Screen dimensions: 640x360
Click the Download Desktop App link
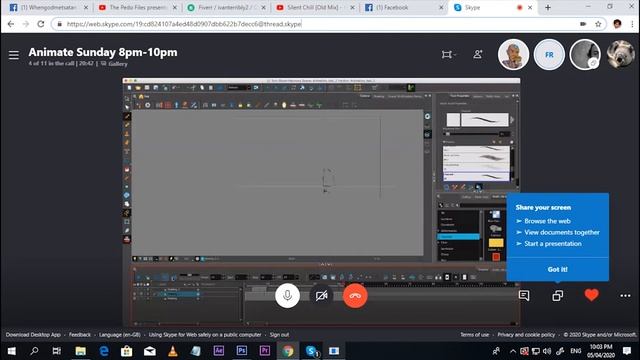pos(33,335)
